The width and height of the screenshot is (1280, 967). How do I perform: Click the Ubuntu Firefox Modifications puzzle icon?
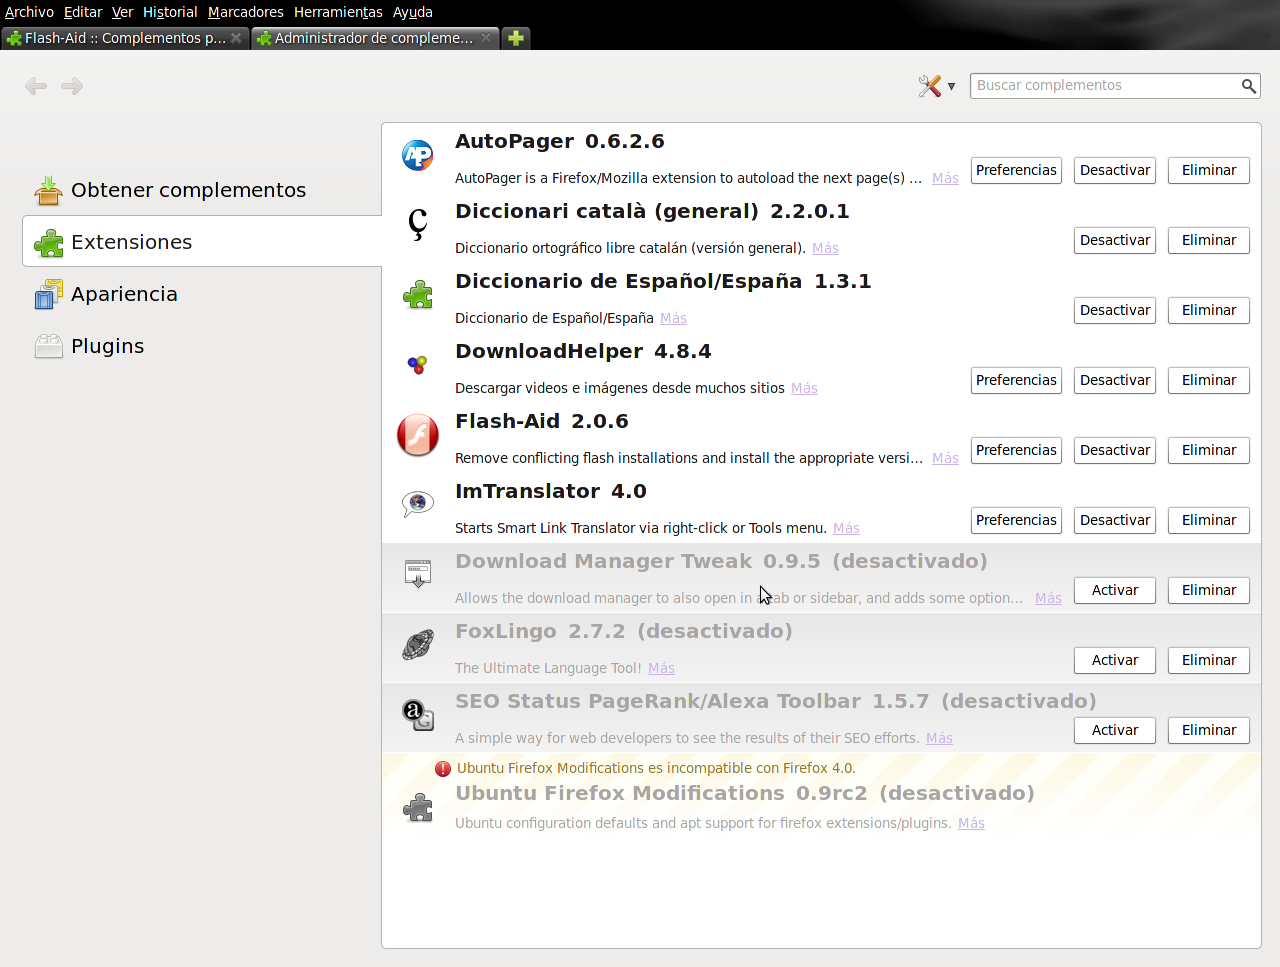(x=418, y=807)
